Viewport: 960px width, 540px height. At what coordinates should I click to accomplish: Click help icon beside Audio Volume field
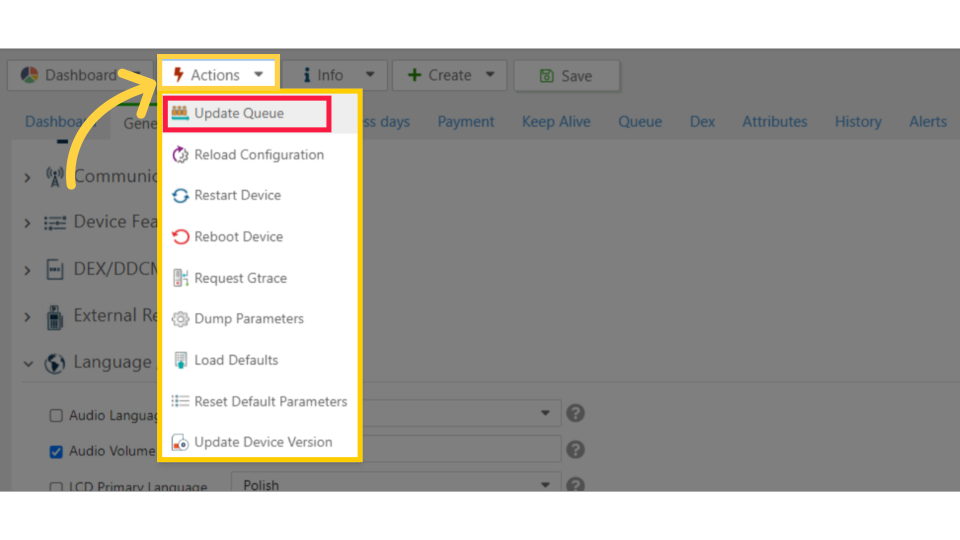point(575,450)
